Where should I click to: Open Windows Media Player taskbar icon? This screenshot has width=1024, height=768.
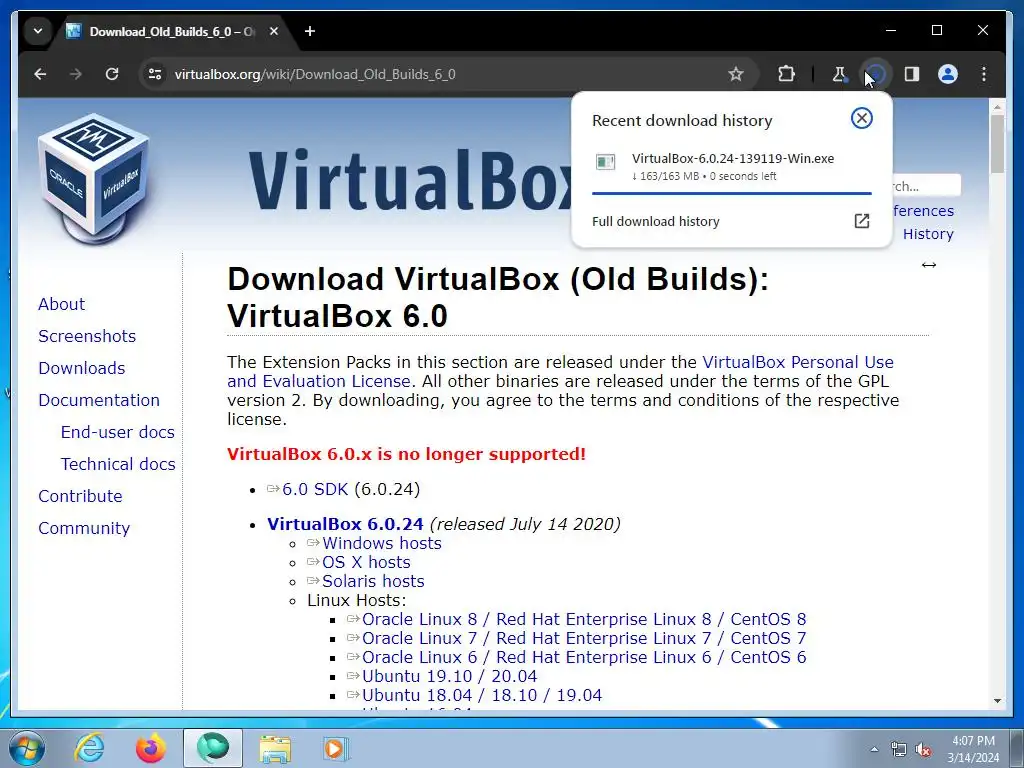[336, 748]
